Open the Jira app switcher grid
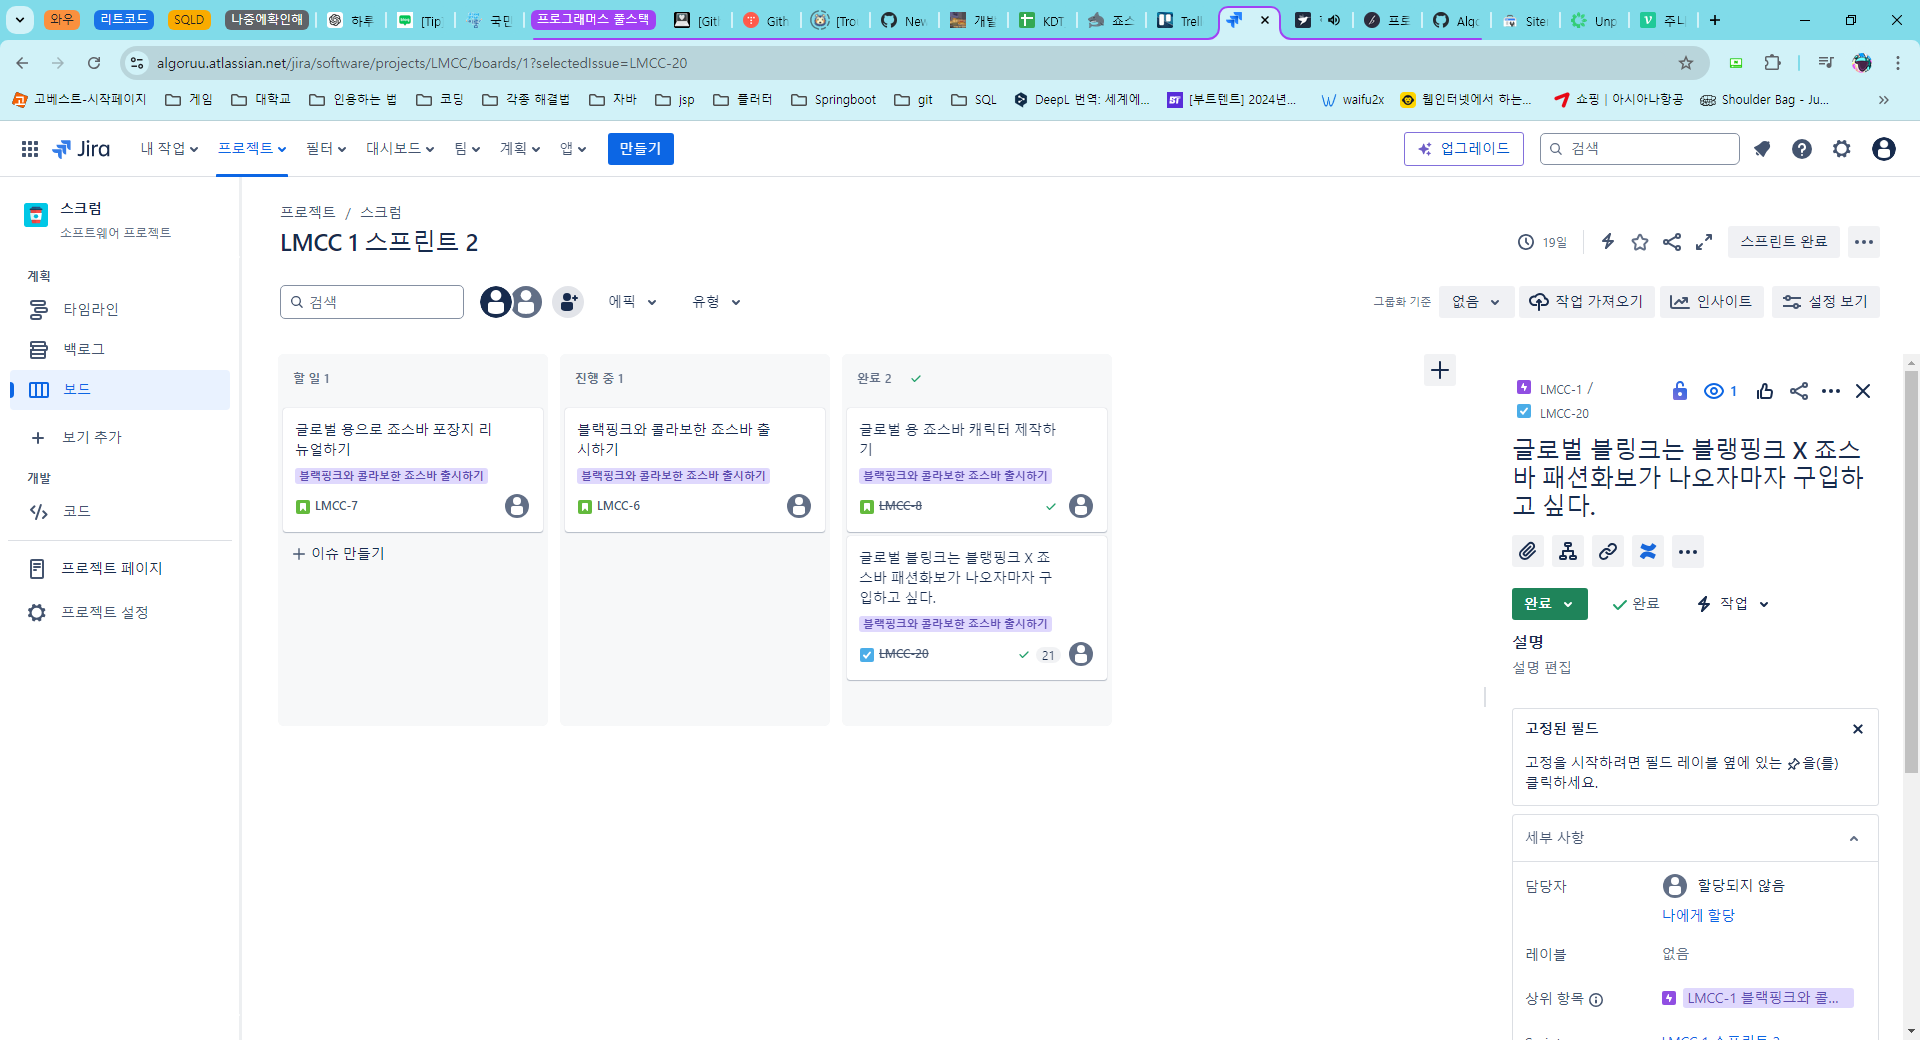 click(x=30, y=149)
